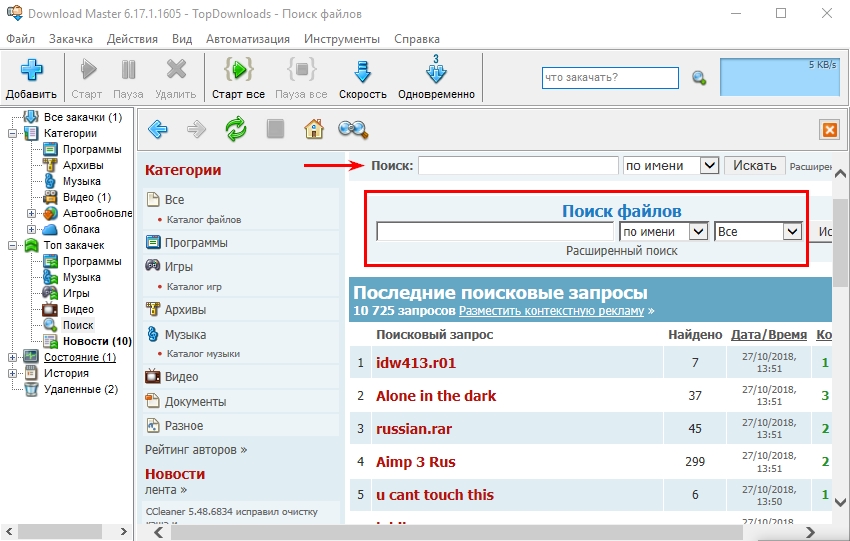Open Alone in the dark query
The image size is (850, 541).
coord(436,396)
